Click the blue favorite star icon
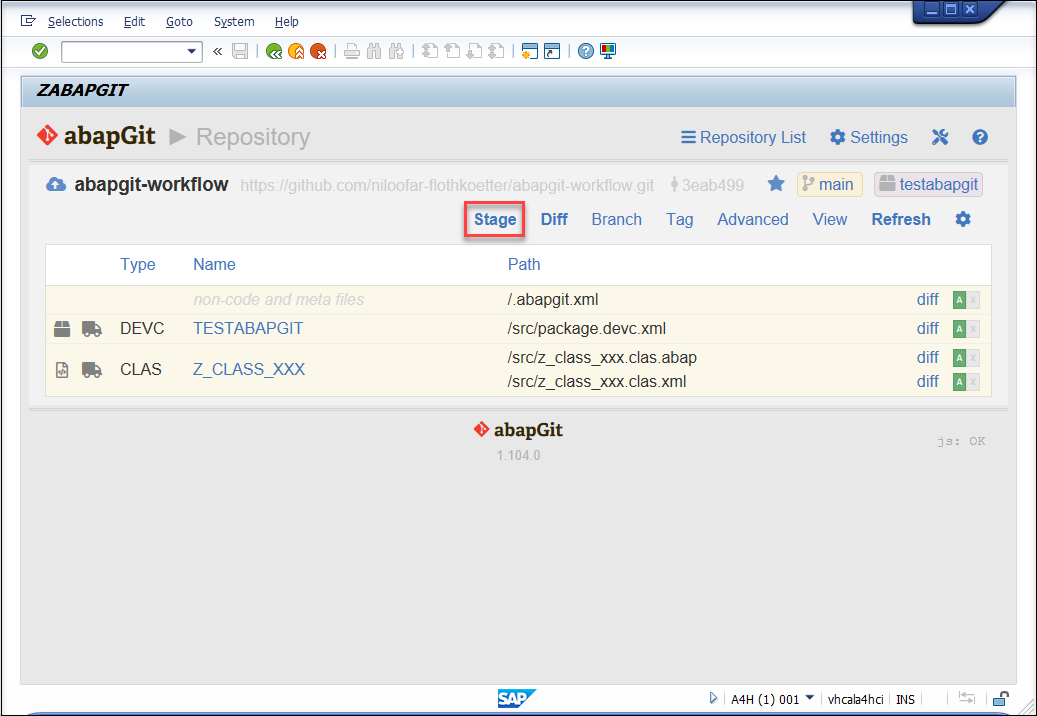Viewport: 1037px width, 716px height. (776, 184)
